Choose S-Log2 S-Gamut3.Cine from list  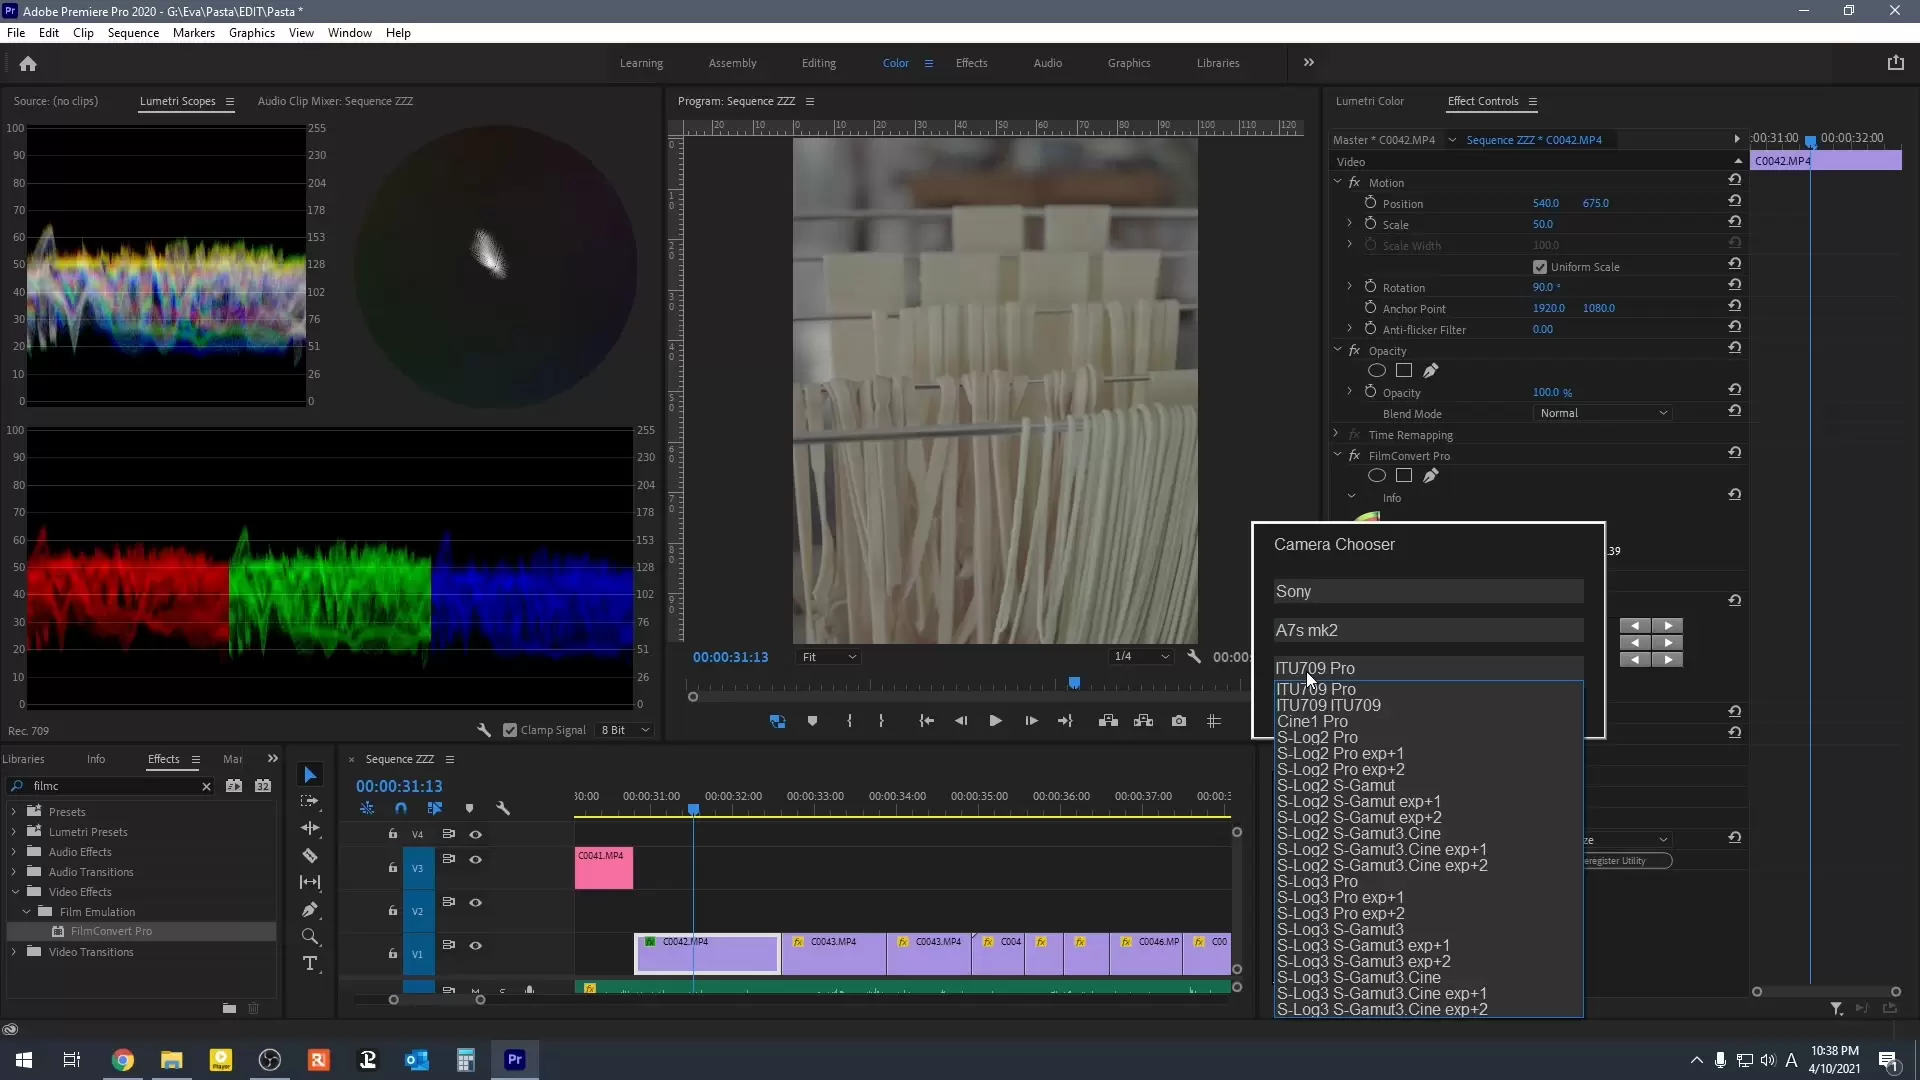1358,834
